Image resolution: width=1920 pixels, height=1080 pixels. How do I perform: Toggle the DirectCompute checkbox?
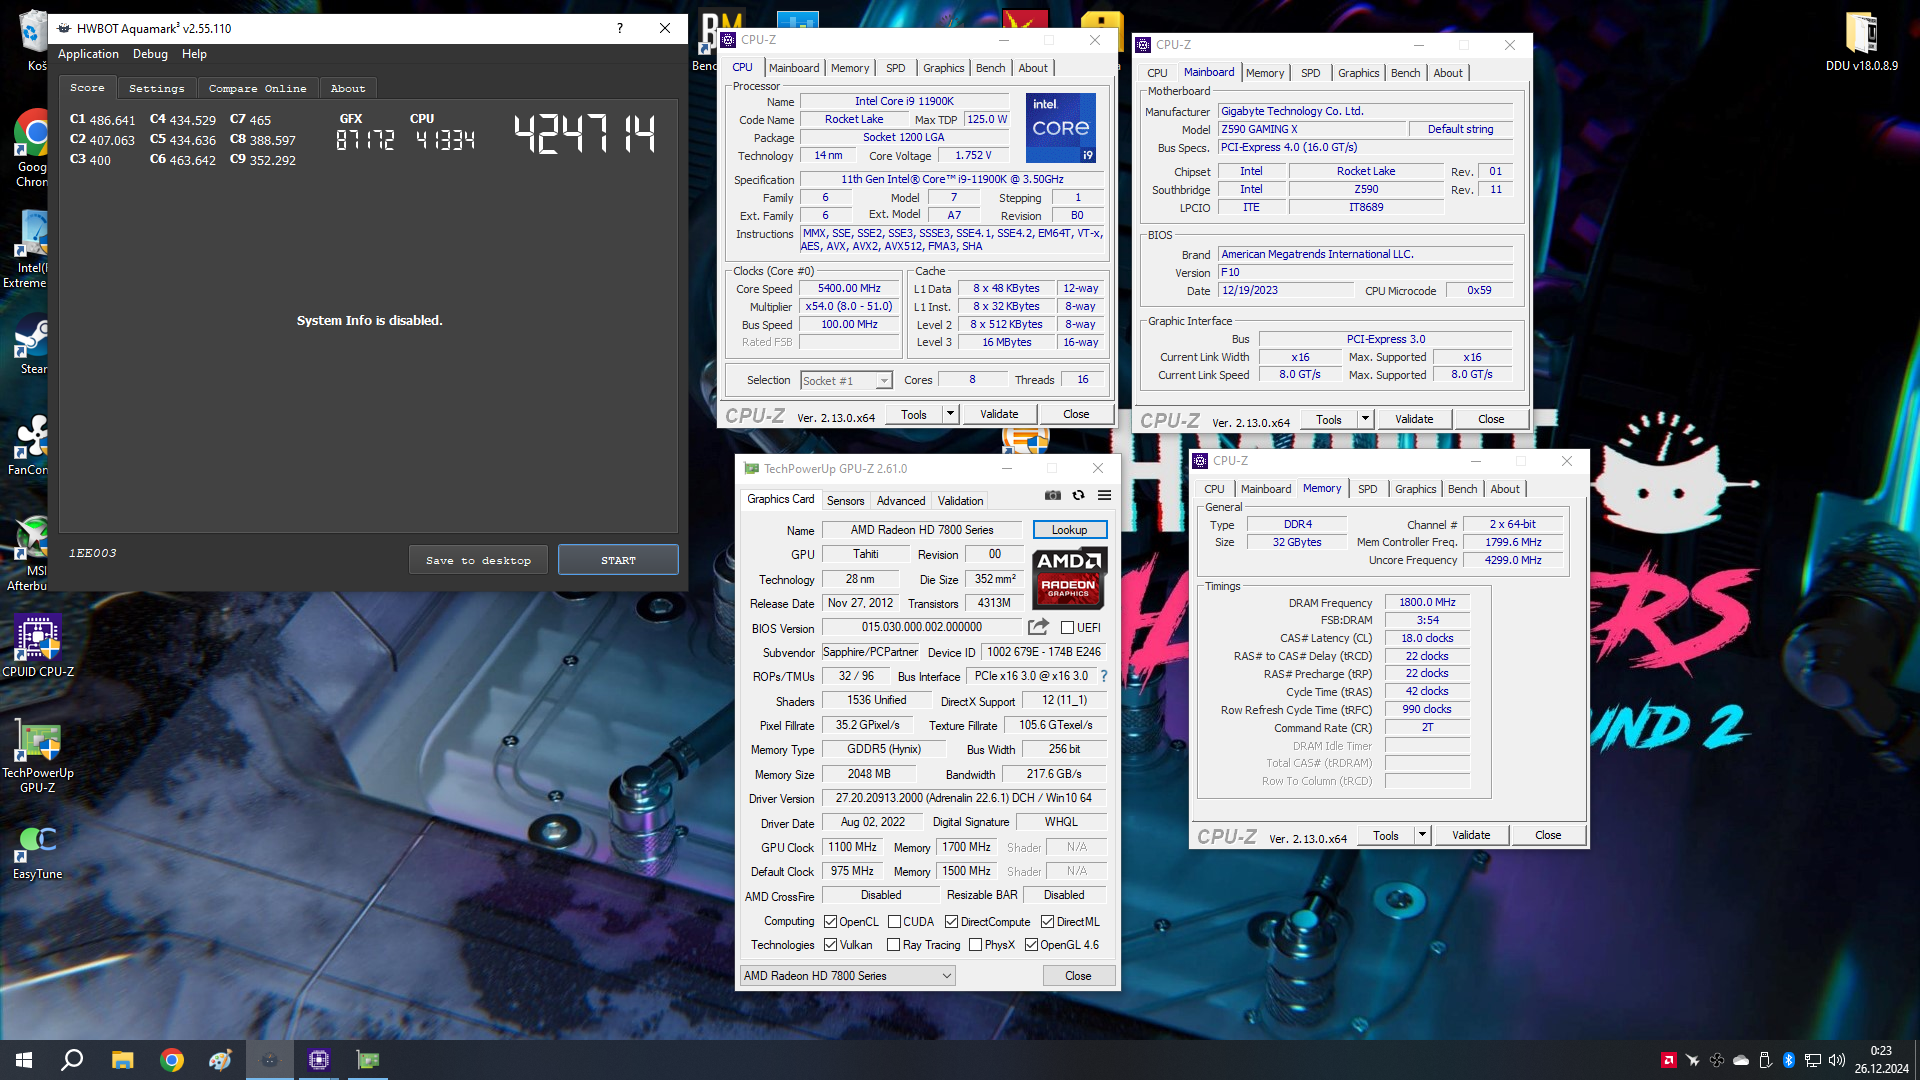[x=951, y=922]
